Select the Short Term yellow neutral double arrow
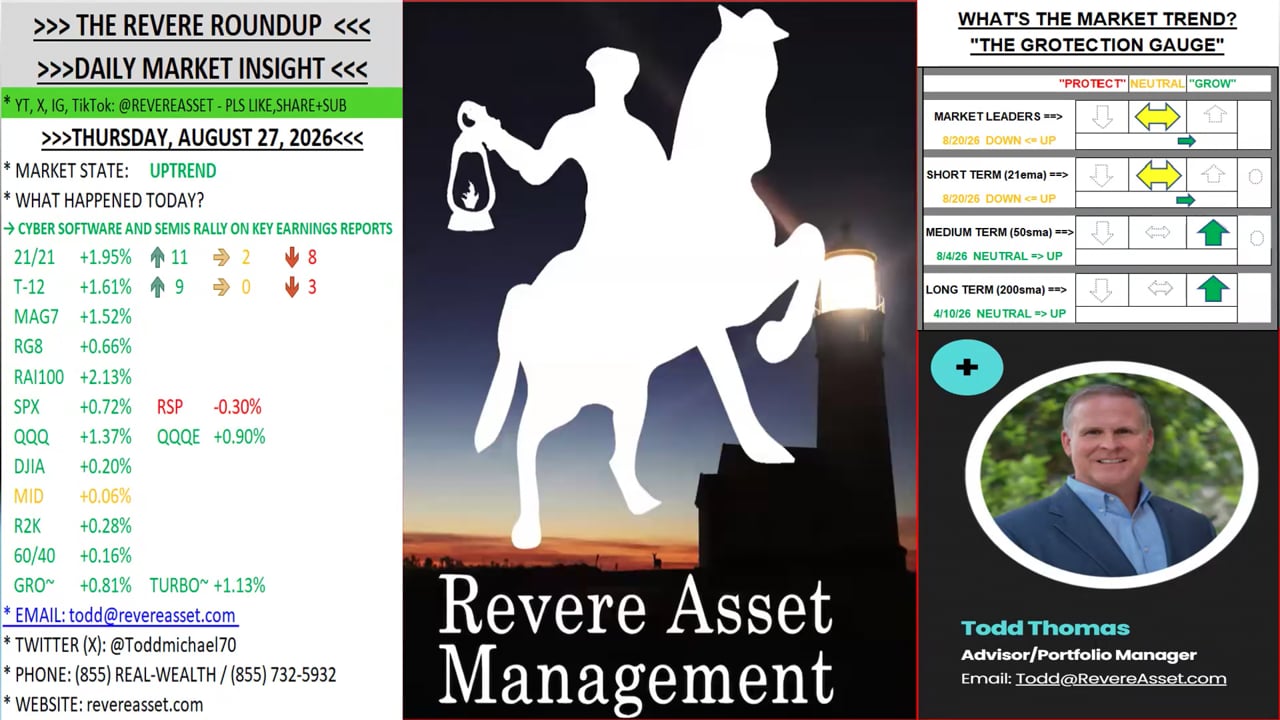 [1158, 175]
